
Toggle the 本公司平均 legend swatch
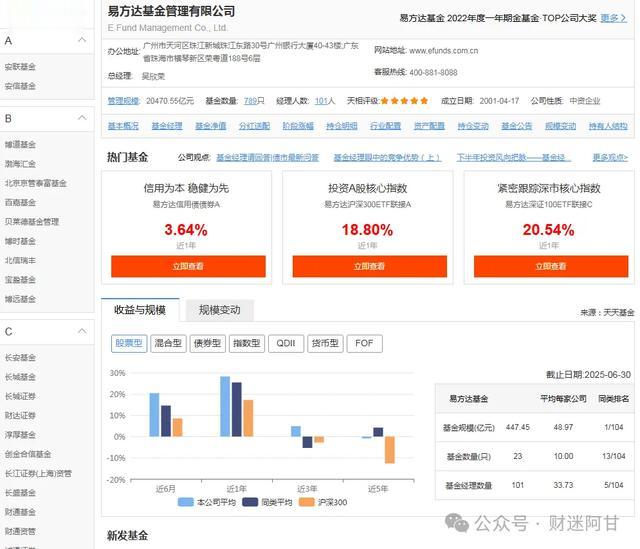pyautogui.click(x=186, y=502)
